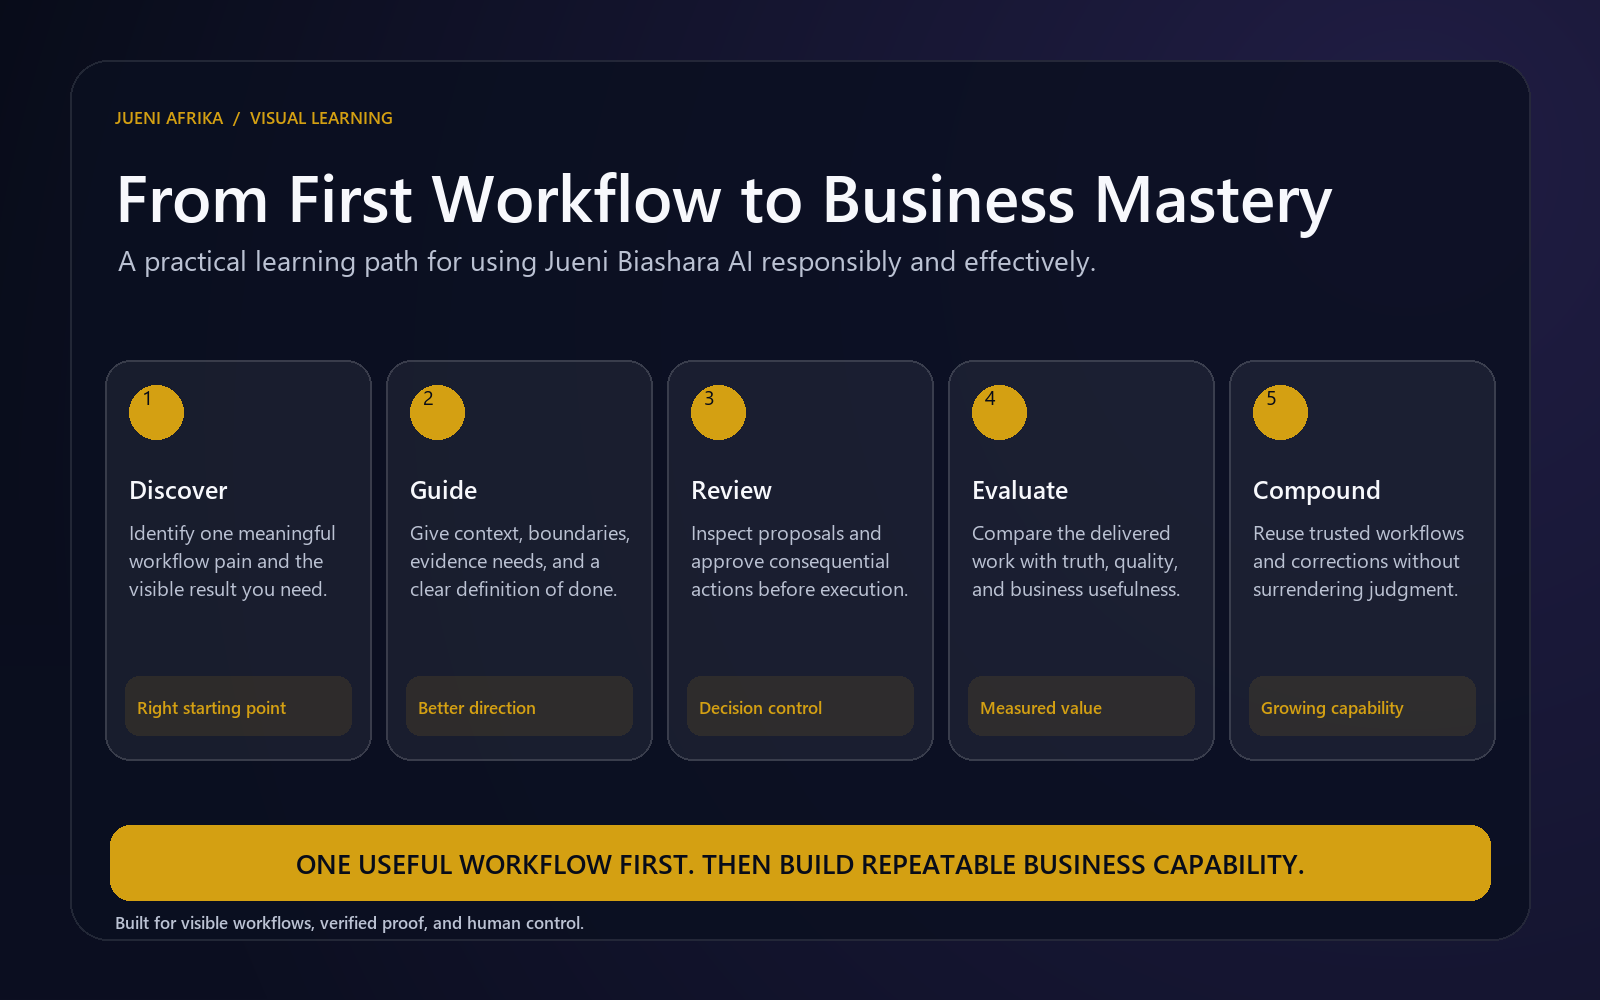
Task: Click the 'Growing capability' tag
Action: (x=1362, y=706)
